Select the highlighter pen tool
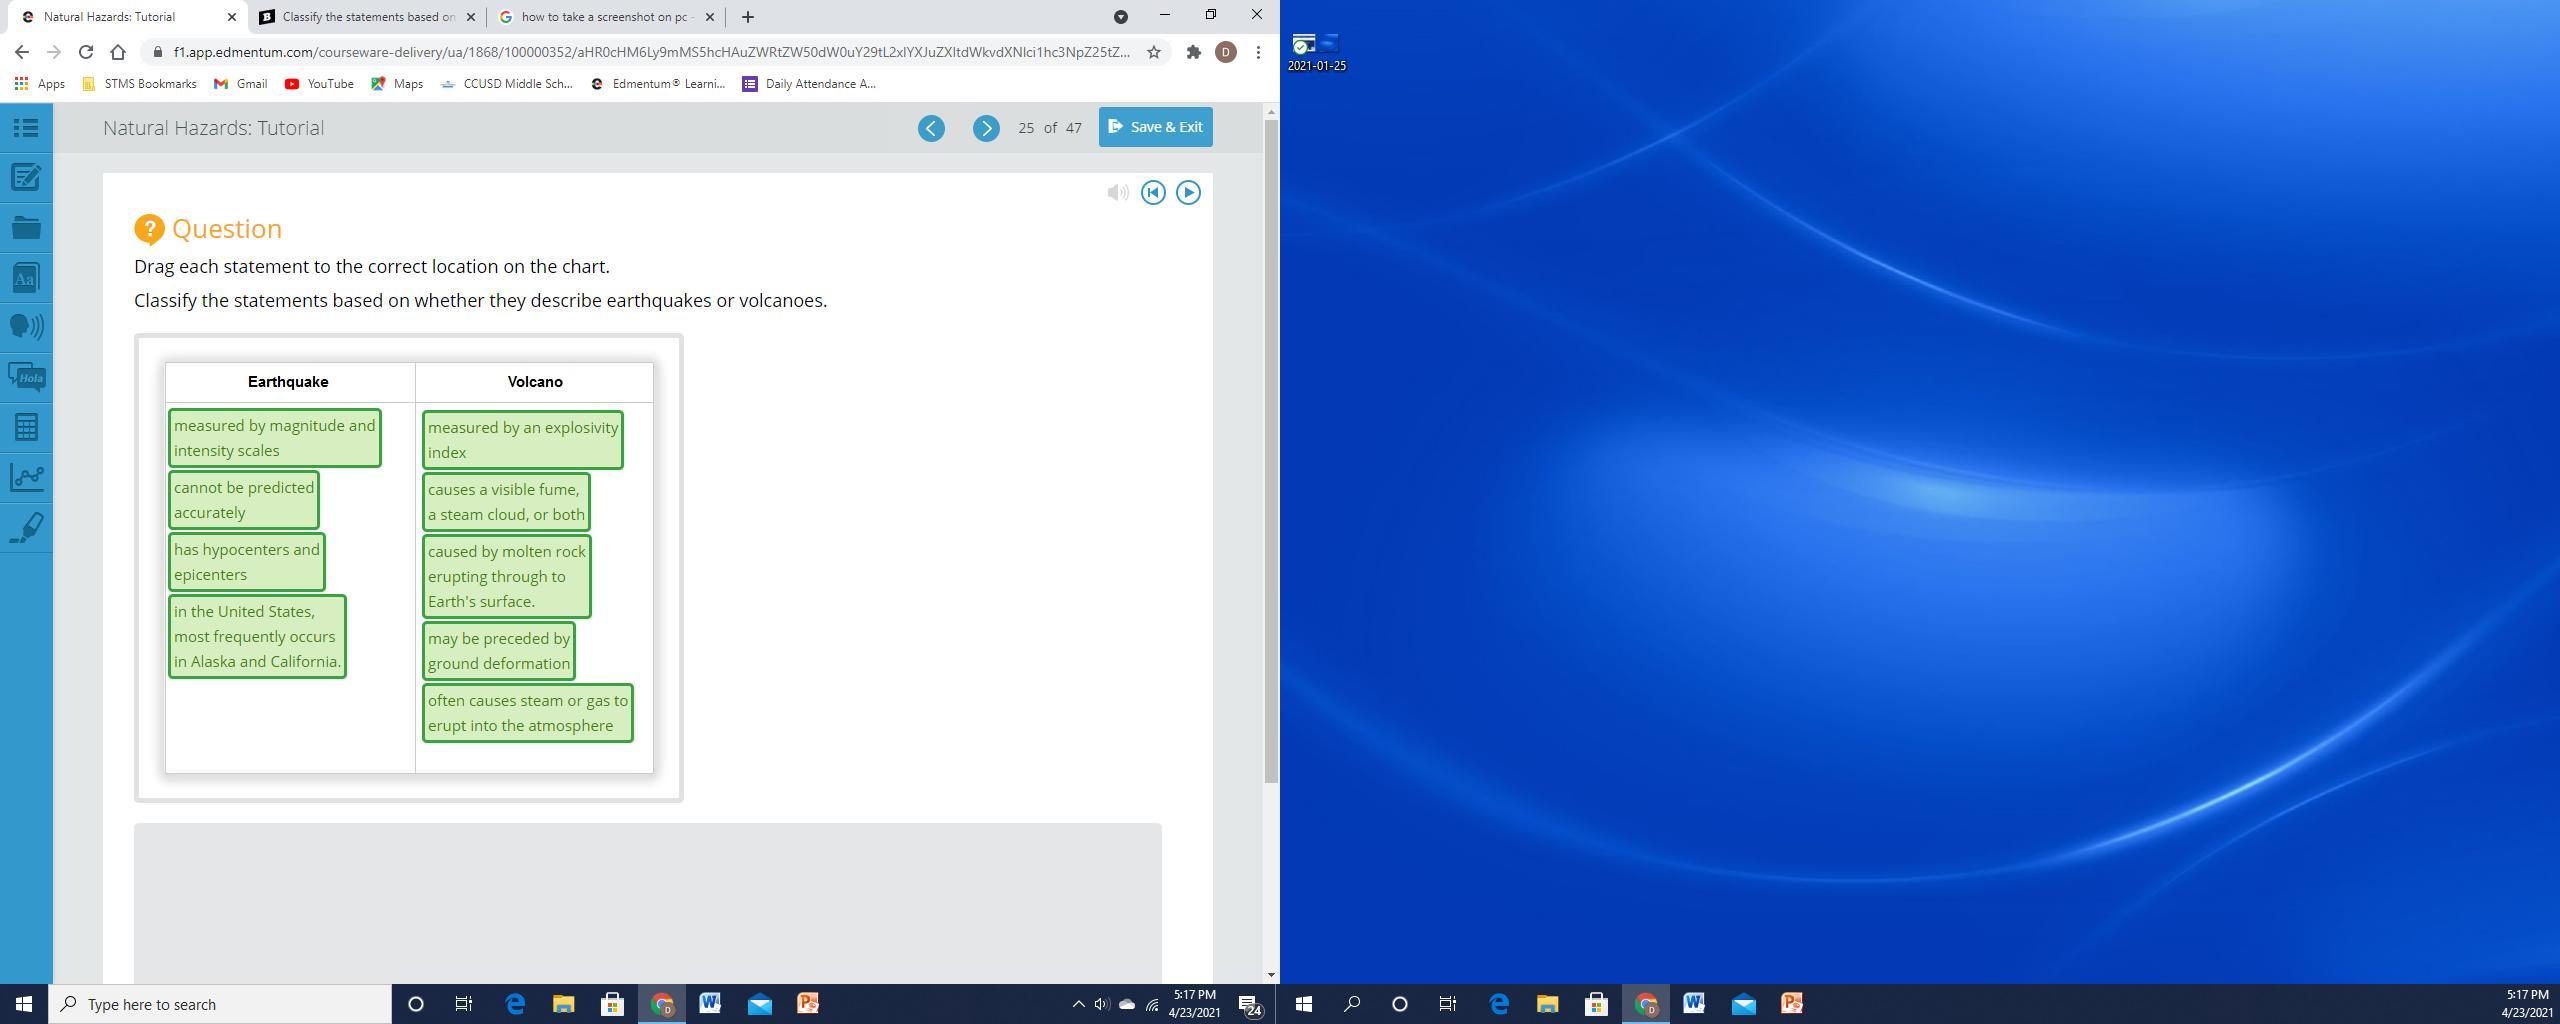Image resolution: width=2560 pixels, height=1024 pixels. pos(26,527)
